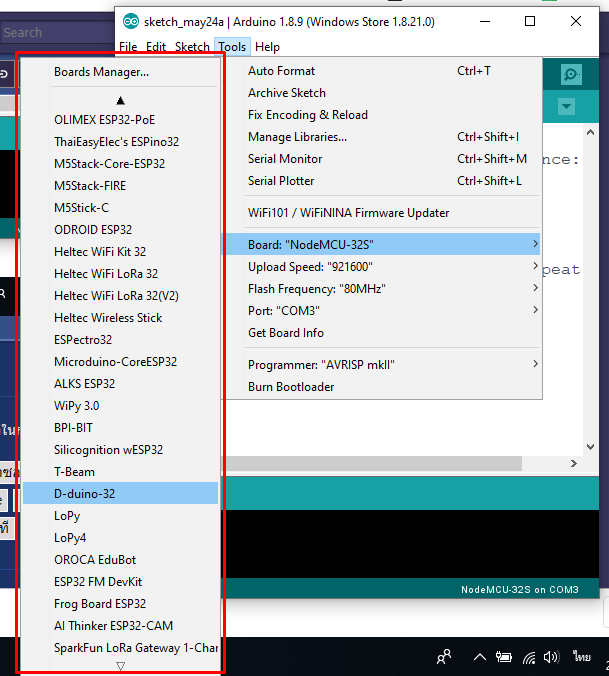This screenshot has width=609, height=676.
Task: Open Manage Libraries...
Action: coord(383,137)
